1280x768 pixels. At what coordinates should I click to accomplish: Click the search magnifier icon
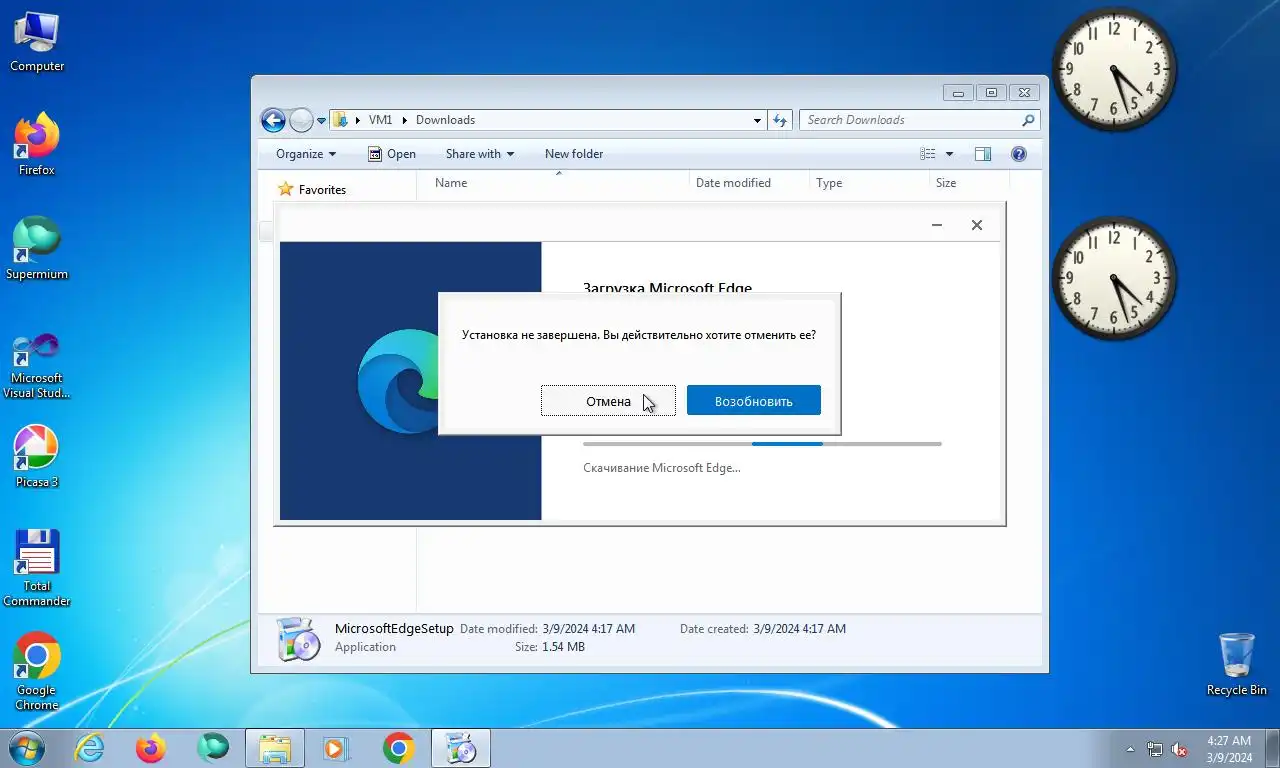[1028, 120]
